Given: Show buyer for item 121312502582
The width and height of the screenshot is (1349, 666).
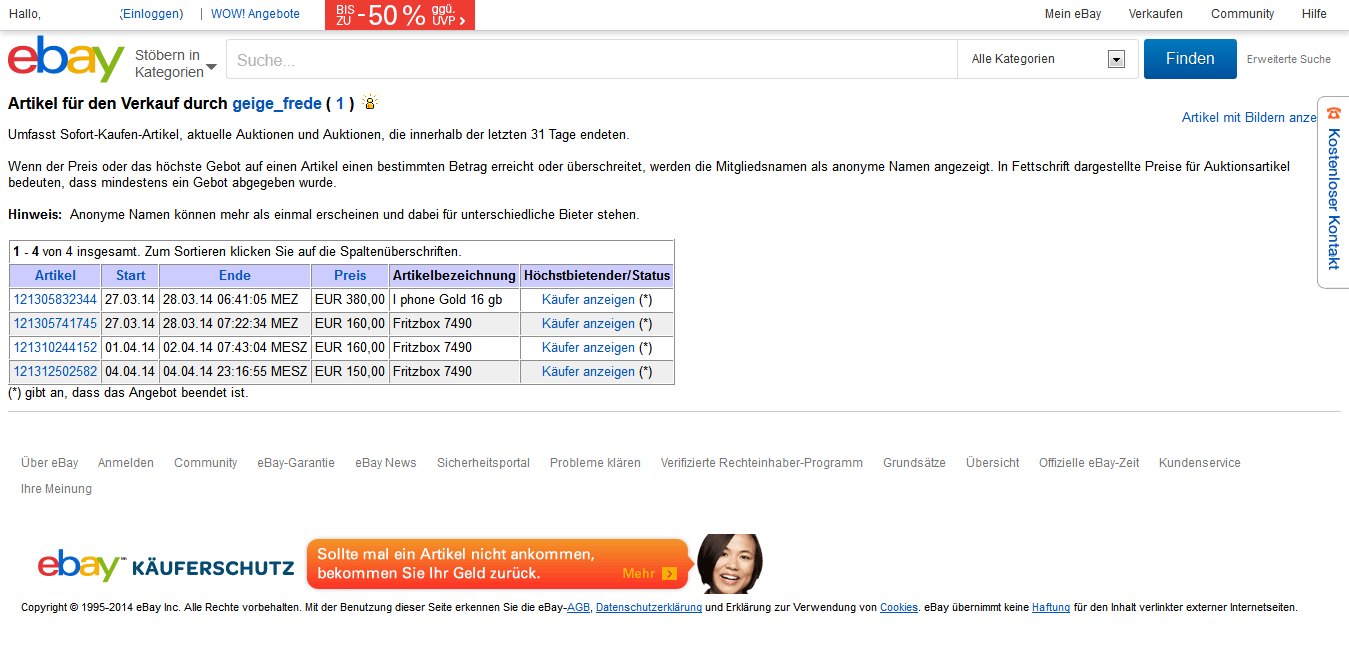Looking at the screenshot, I should (588, 371).
